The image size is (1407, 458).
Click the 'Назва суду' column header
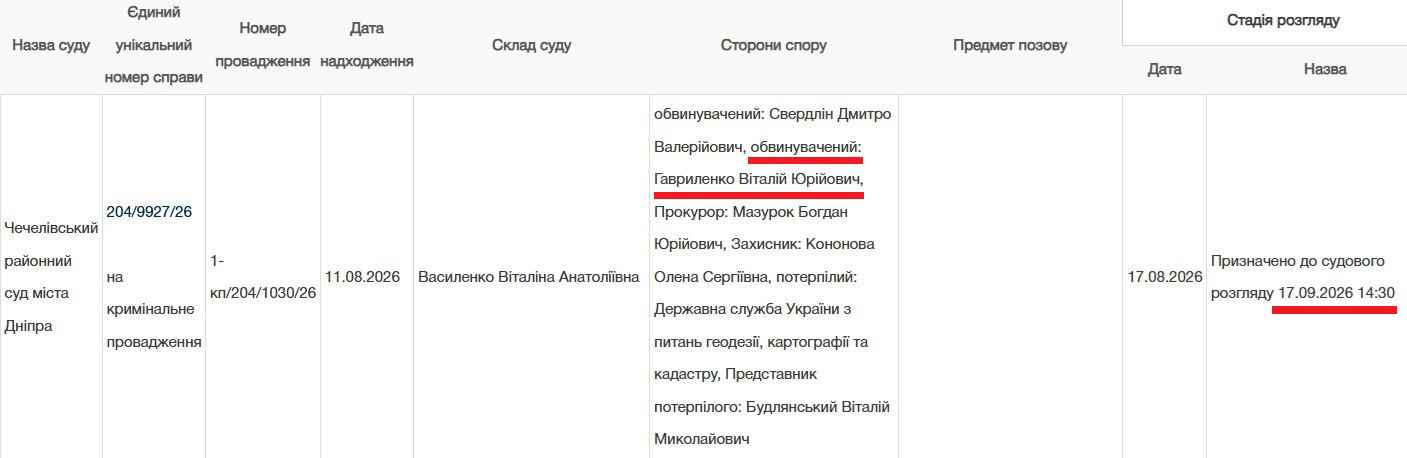[51, 46]
